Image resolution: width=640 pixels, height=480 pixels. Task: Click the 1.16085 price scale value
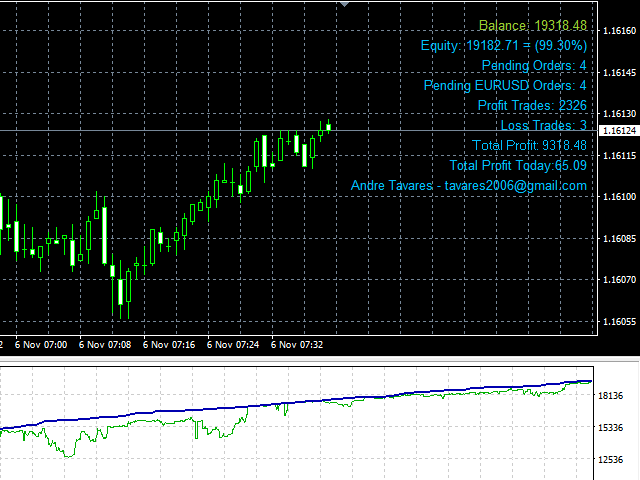tap(619, 238)
